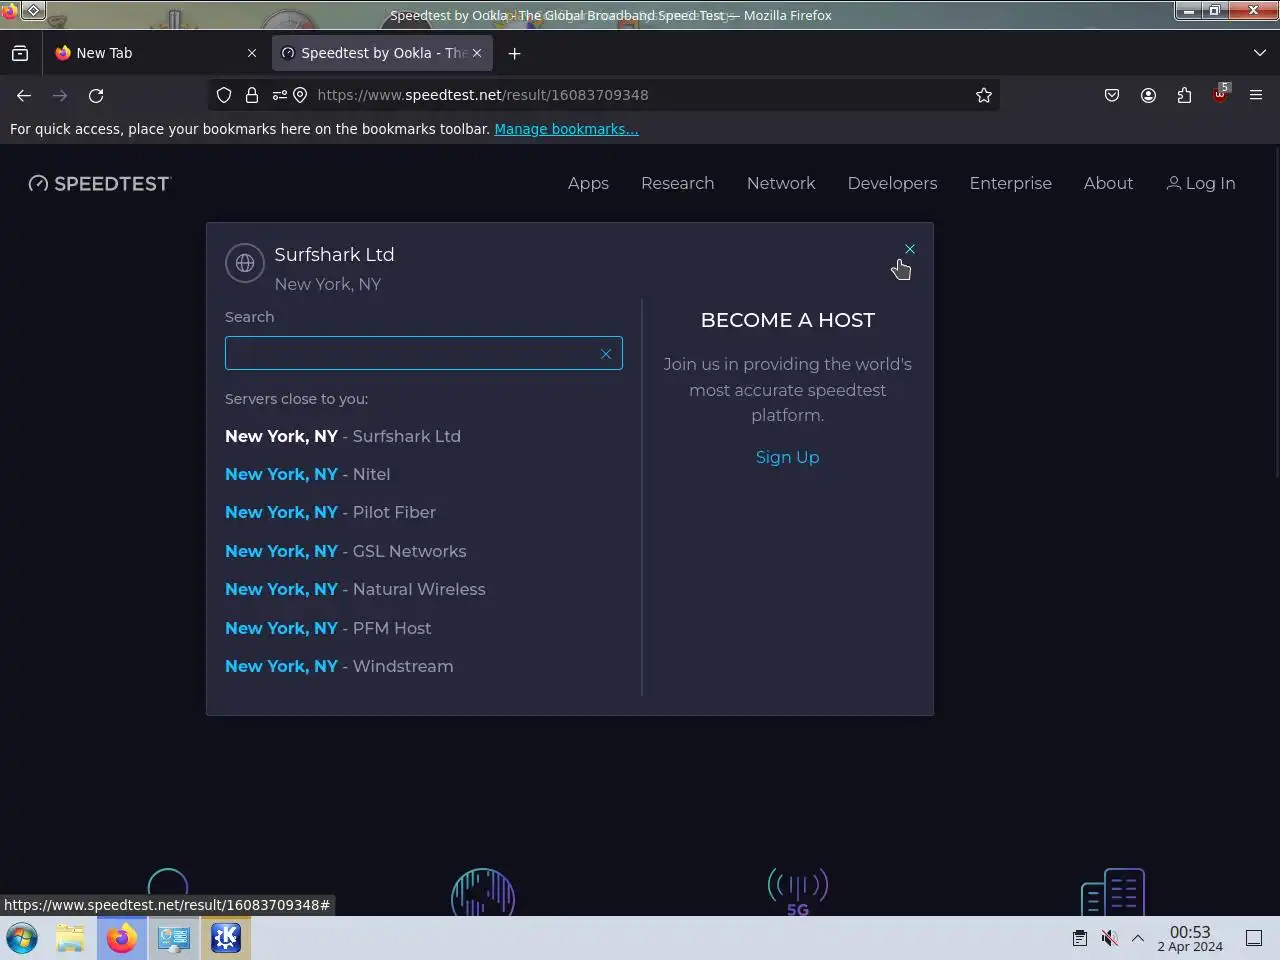Bookmark this page with the star icon
1280x960 pixels.
pyautogui.click(x=984, y=95)
